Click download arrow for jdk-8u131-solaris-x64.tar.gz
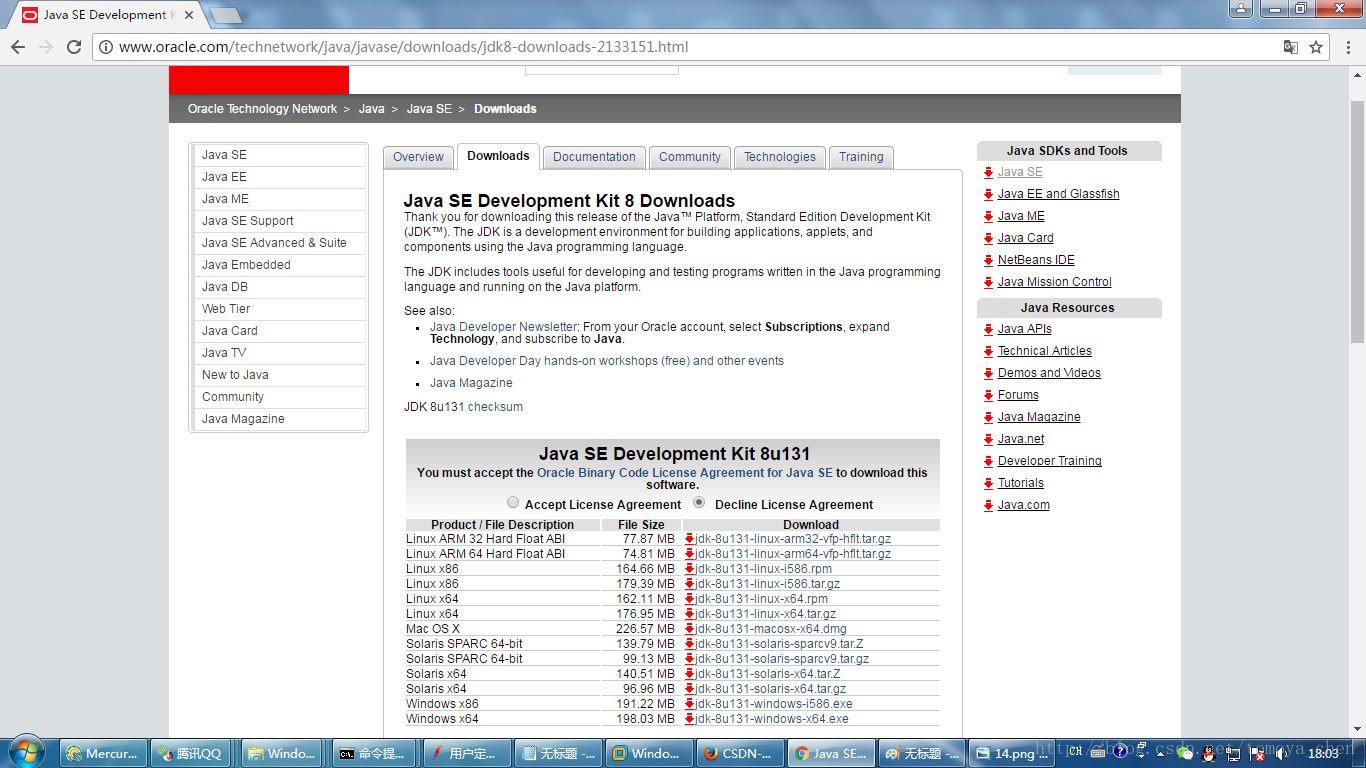The image size is (1366, 768). point(689,689)
